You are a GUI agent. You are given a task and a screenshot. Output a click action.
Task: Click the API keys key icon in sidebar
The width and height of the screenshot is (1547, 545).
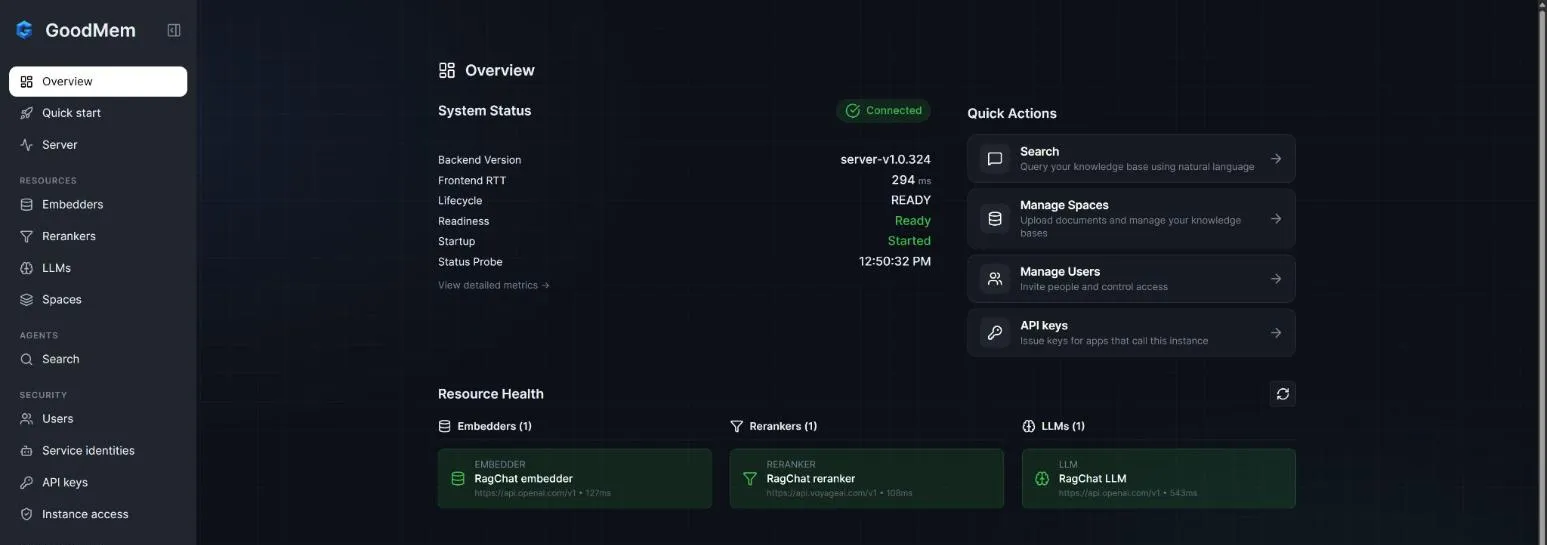(x=27, y=482)
